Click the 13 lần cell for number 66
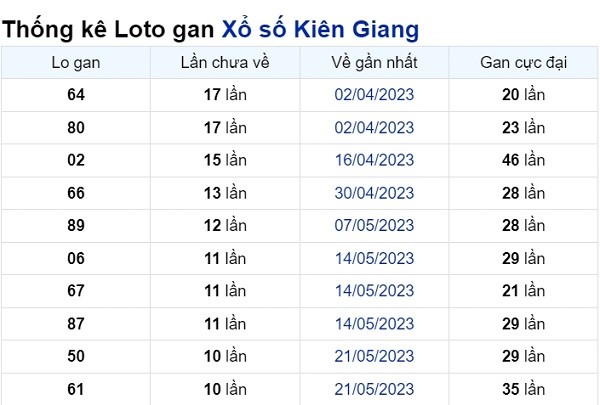The height and width of the screenshot is (405, 600). 225,193
